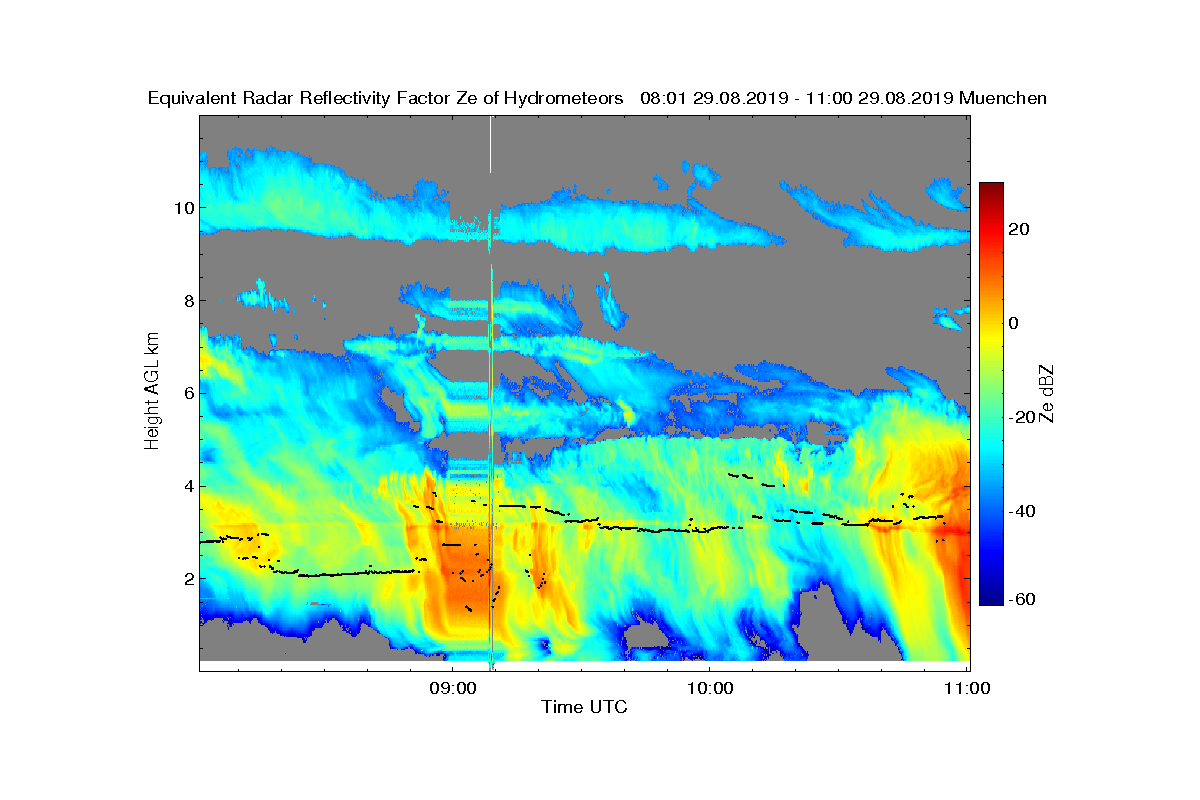Image resolution: width=1200 pixels, height=800 pixels.
Task: Click the '4' height tick label
Action: coord(188,486)
